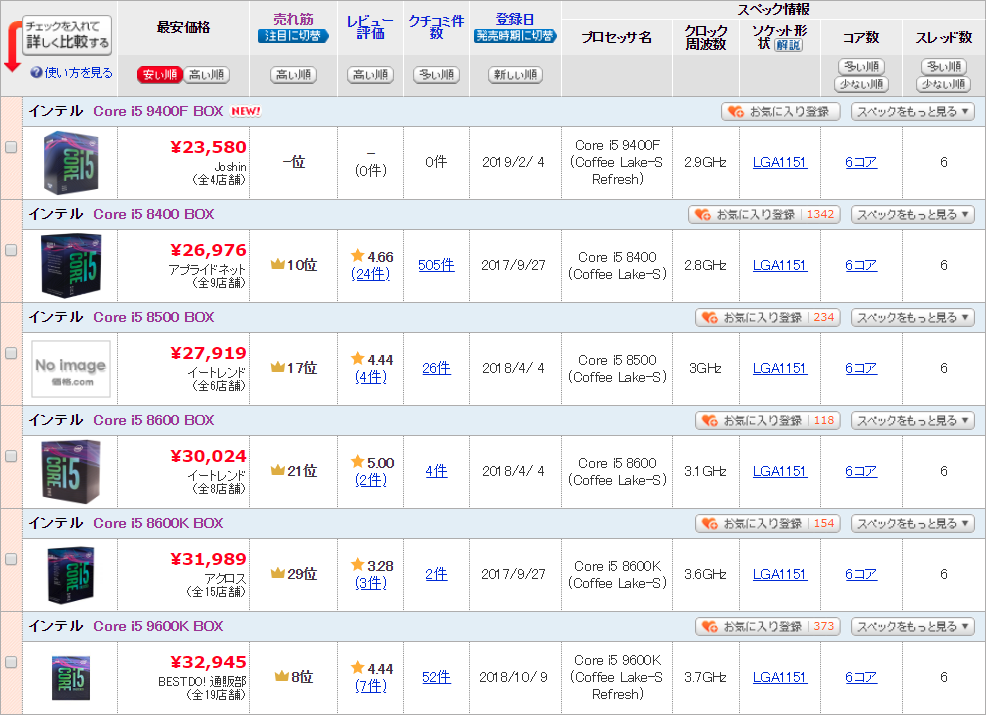Expand スペックをもっと見る for Core i5 8500
The image size is (986, 715).
[912, 318]
